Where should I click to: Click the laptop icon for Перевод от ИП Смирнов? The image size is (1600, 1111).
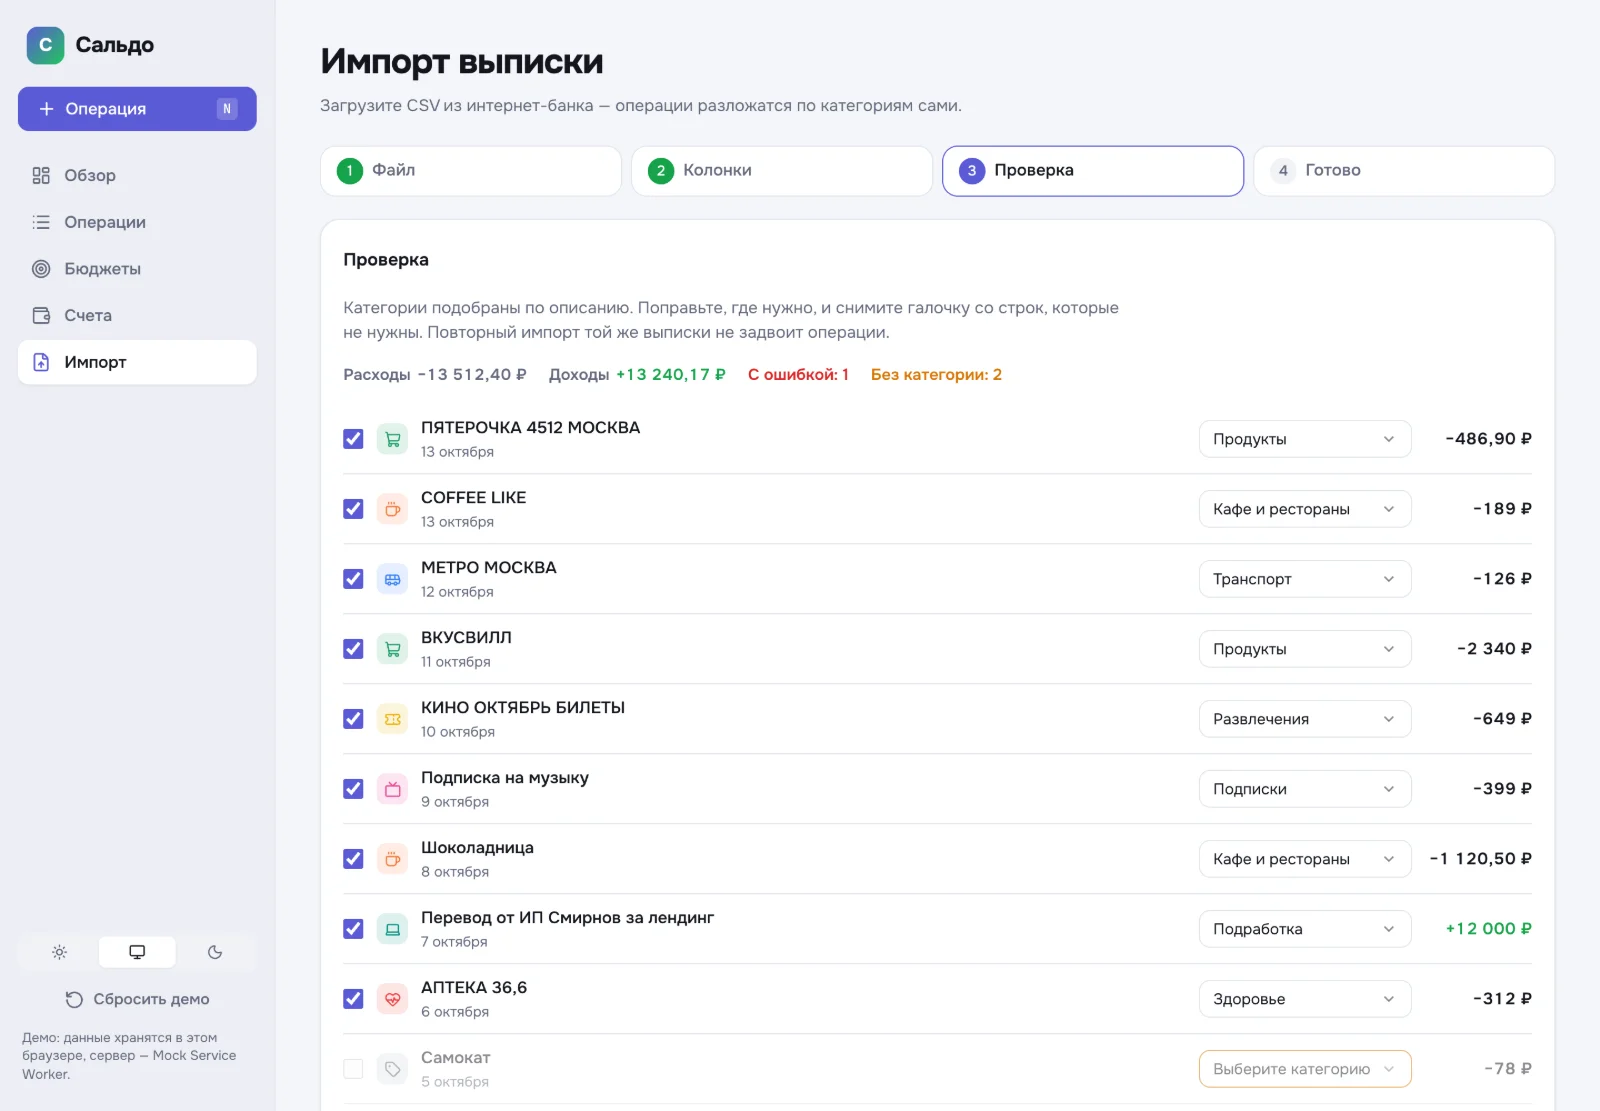(x=393, y=929)
